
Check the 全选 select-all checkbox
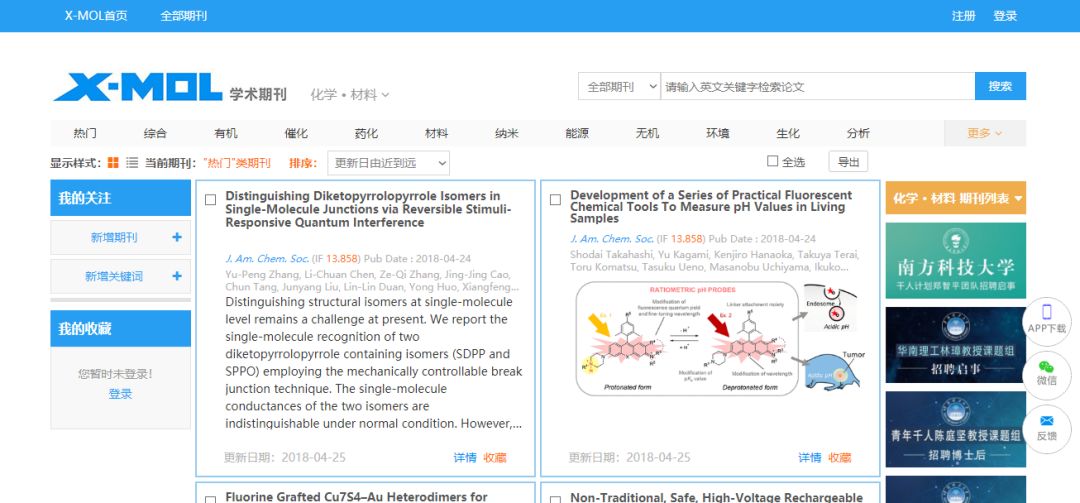(x=772, y=161)
